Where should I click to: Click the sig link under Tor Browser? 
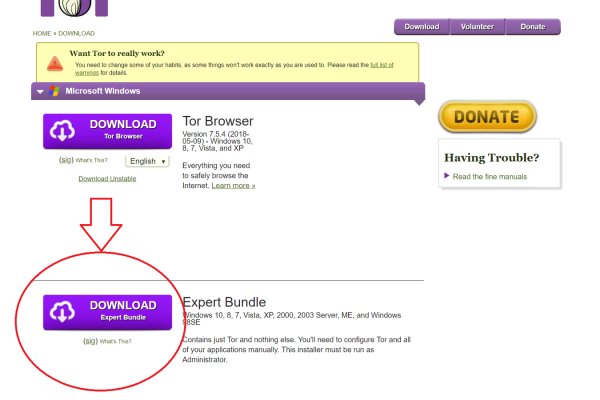[x=66, y=160]
